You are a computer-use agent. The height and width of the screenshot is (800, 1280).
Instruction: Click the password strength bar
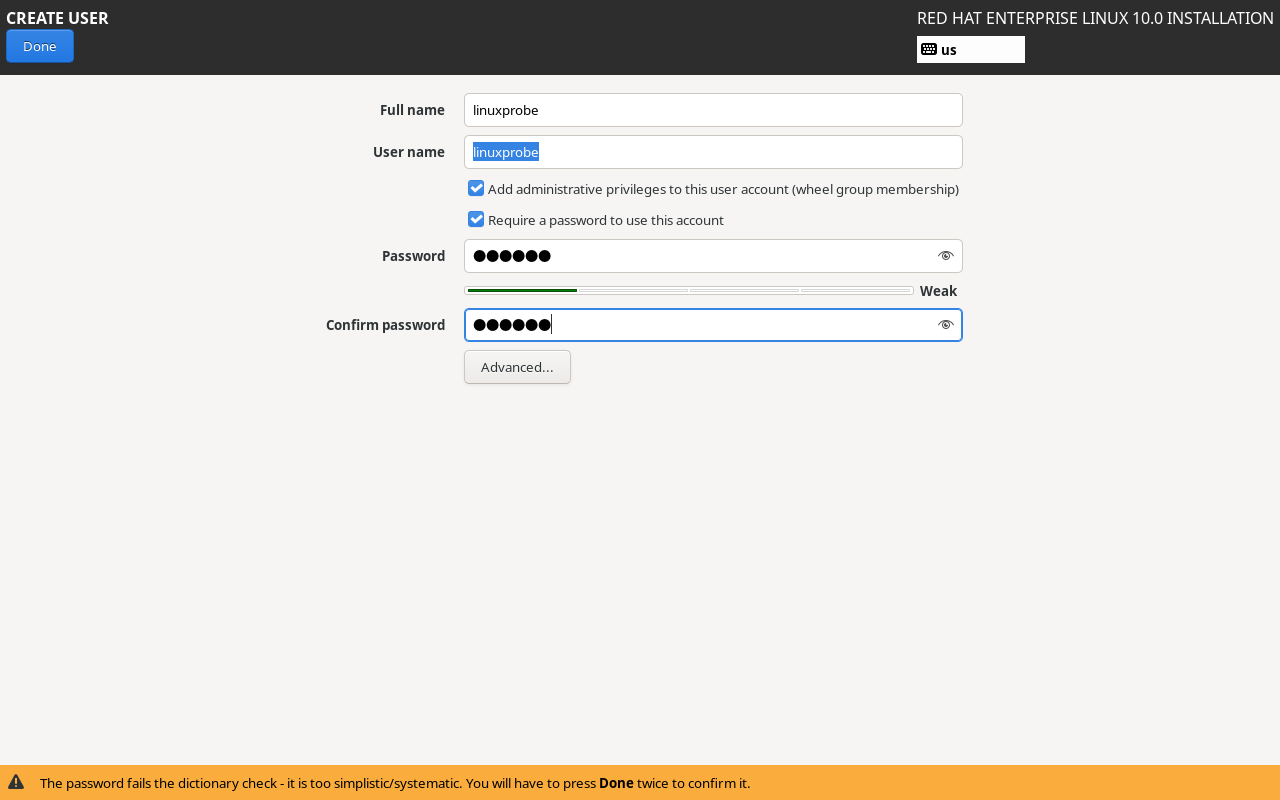(689, 291)
